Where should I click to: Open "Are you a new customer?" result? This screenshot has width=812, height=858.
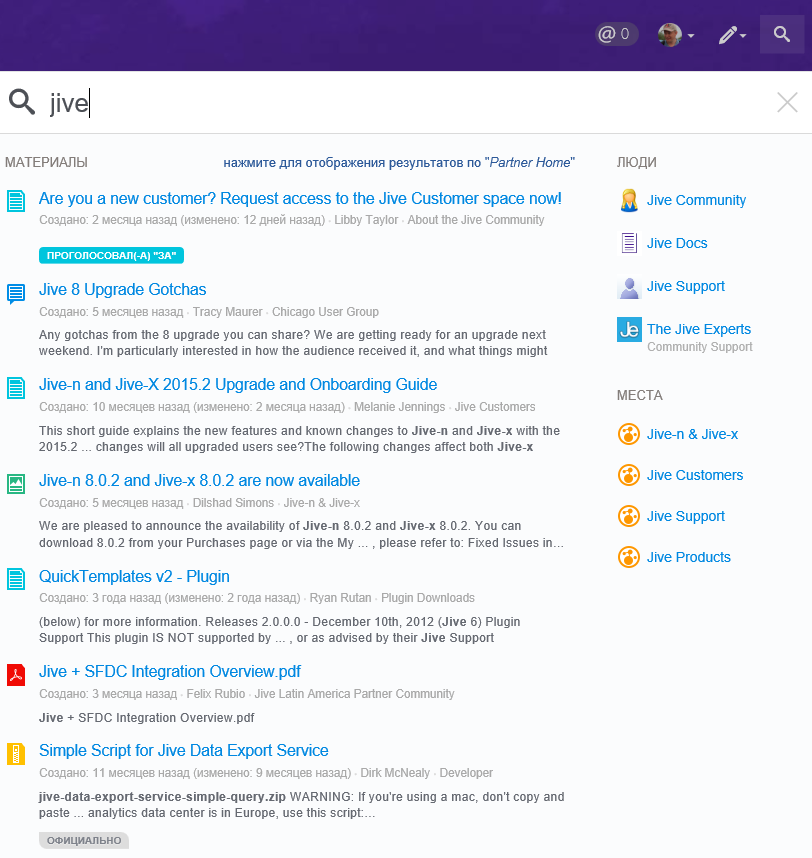(300, 199)
